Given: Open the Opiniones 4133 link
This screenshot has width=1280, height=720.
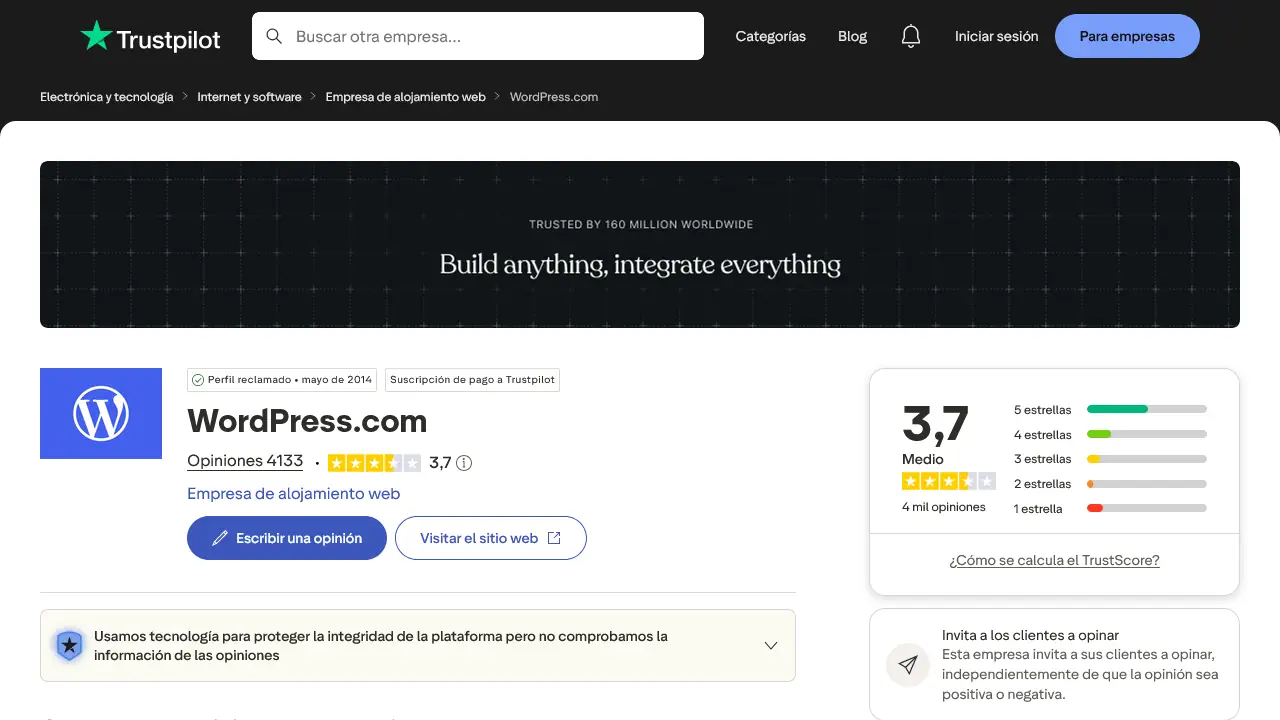Looking at the screenshot, I should (245, 461).
